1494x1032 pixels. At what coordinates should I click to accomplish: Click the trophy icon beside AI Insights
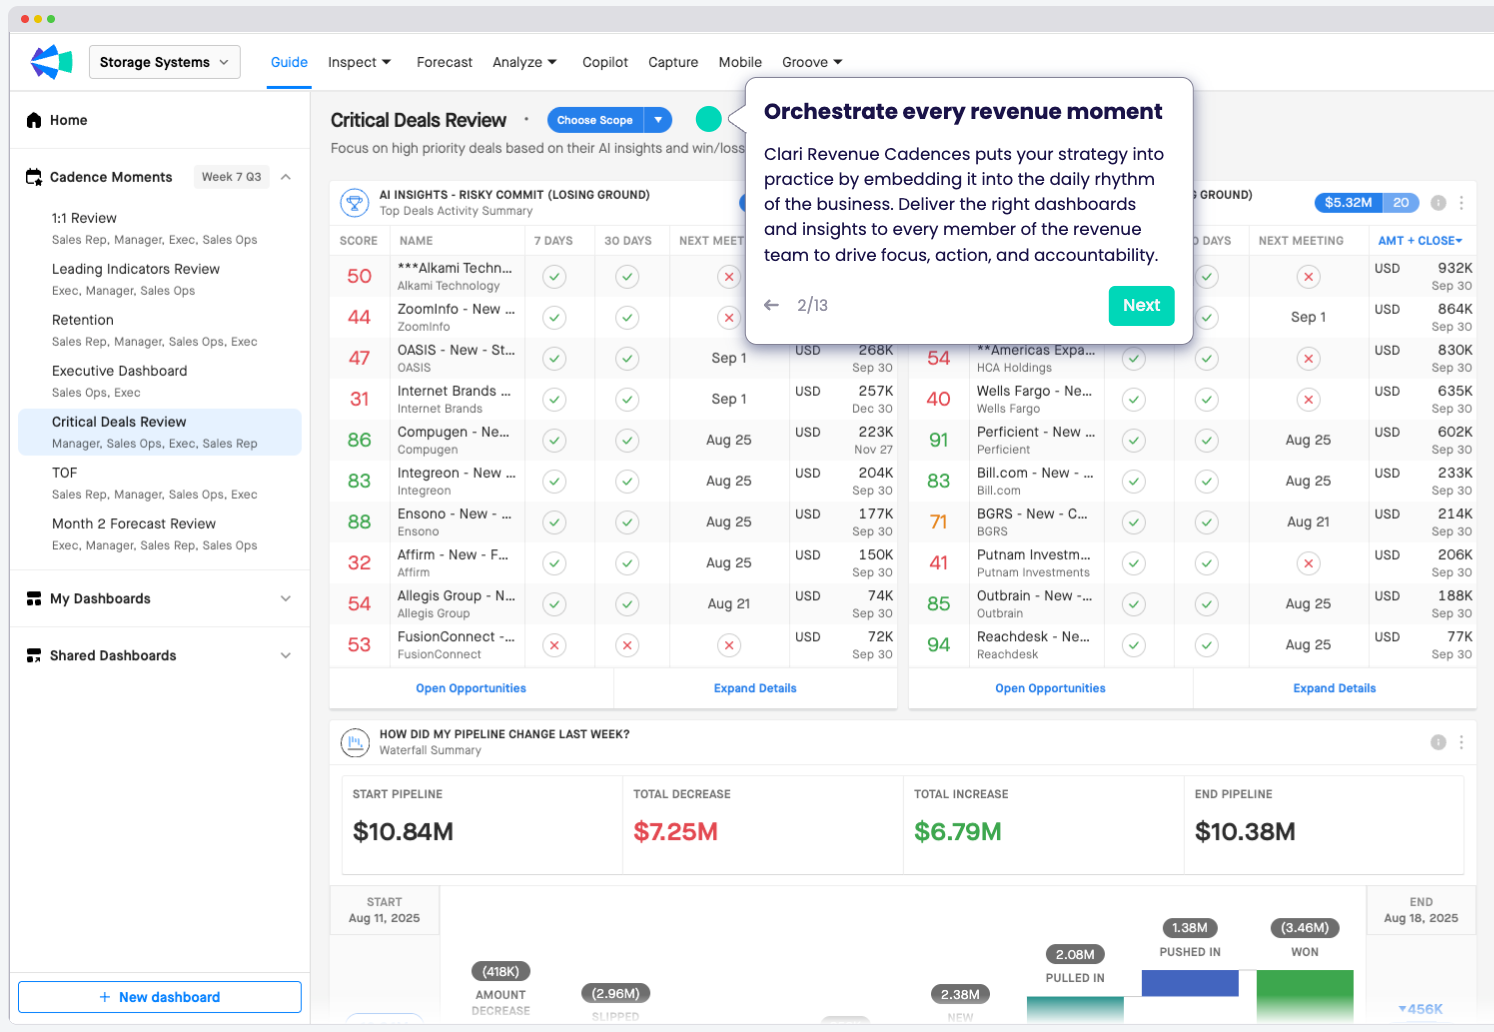[354, 203]
